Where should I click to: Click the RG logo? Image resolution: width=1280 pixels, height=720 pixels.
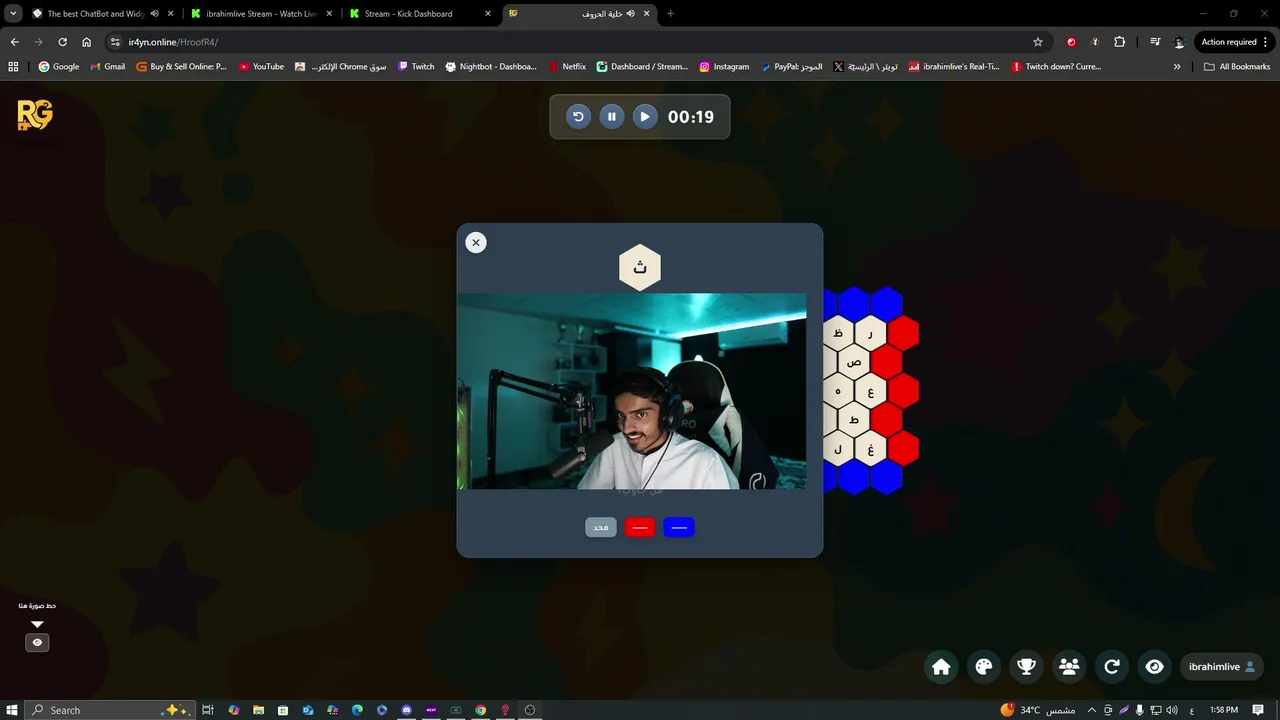click(35, 115)
